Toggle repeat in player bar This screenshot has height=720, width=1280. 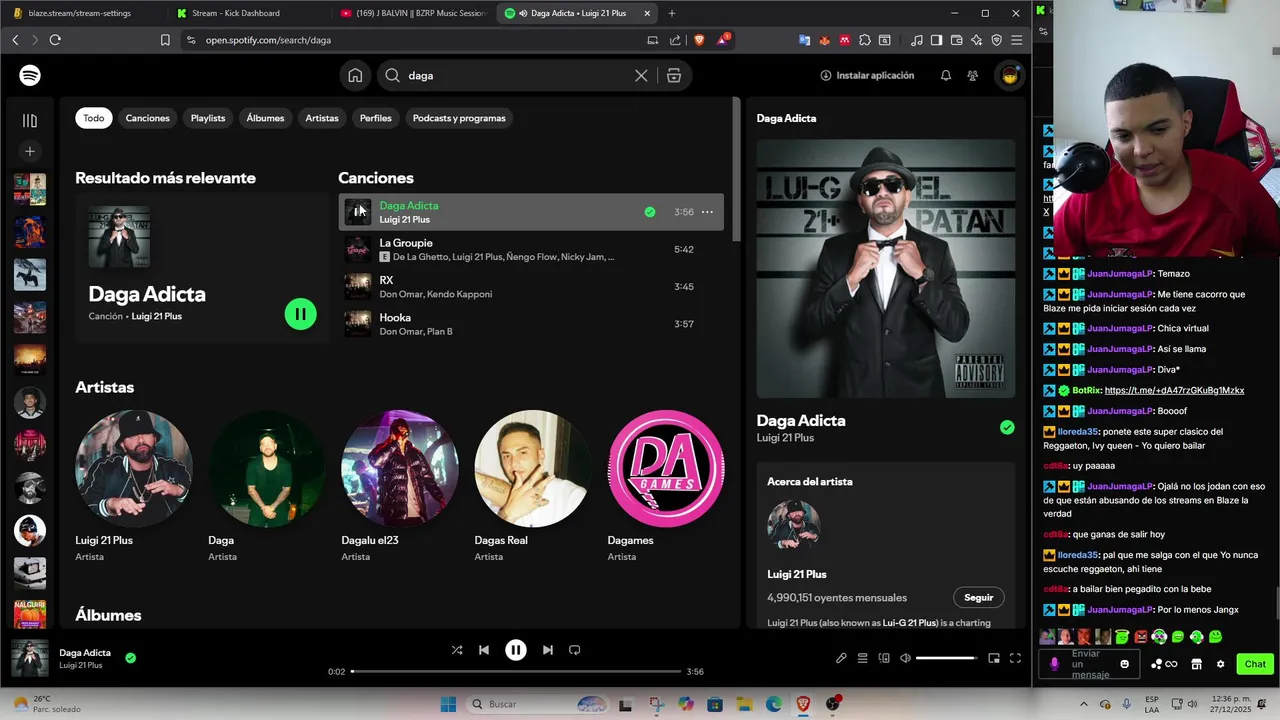click(574, 650)
